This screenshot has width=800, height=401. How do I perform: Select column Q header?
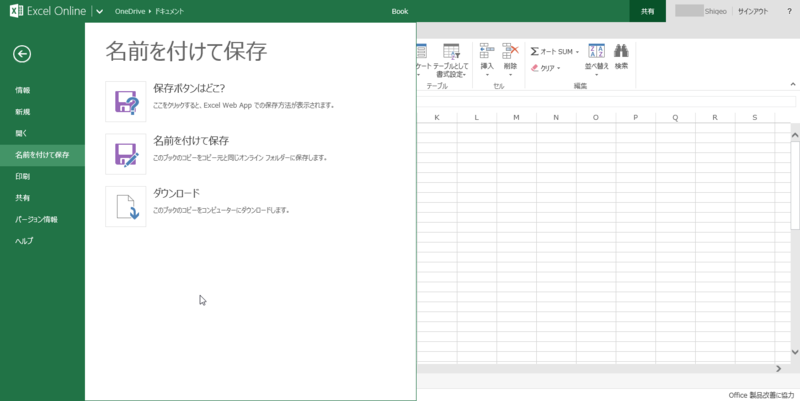point(675,117)
